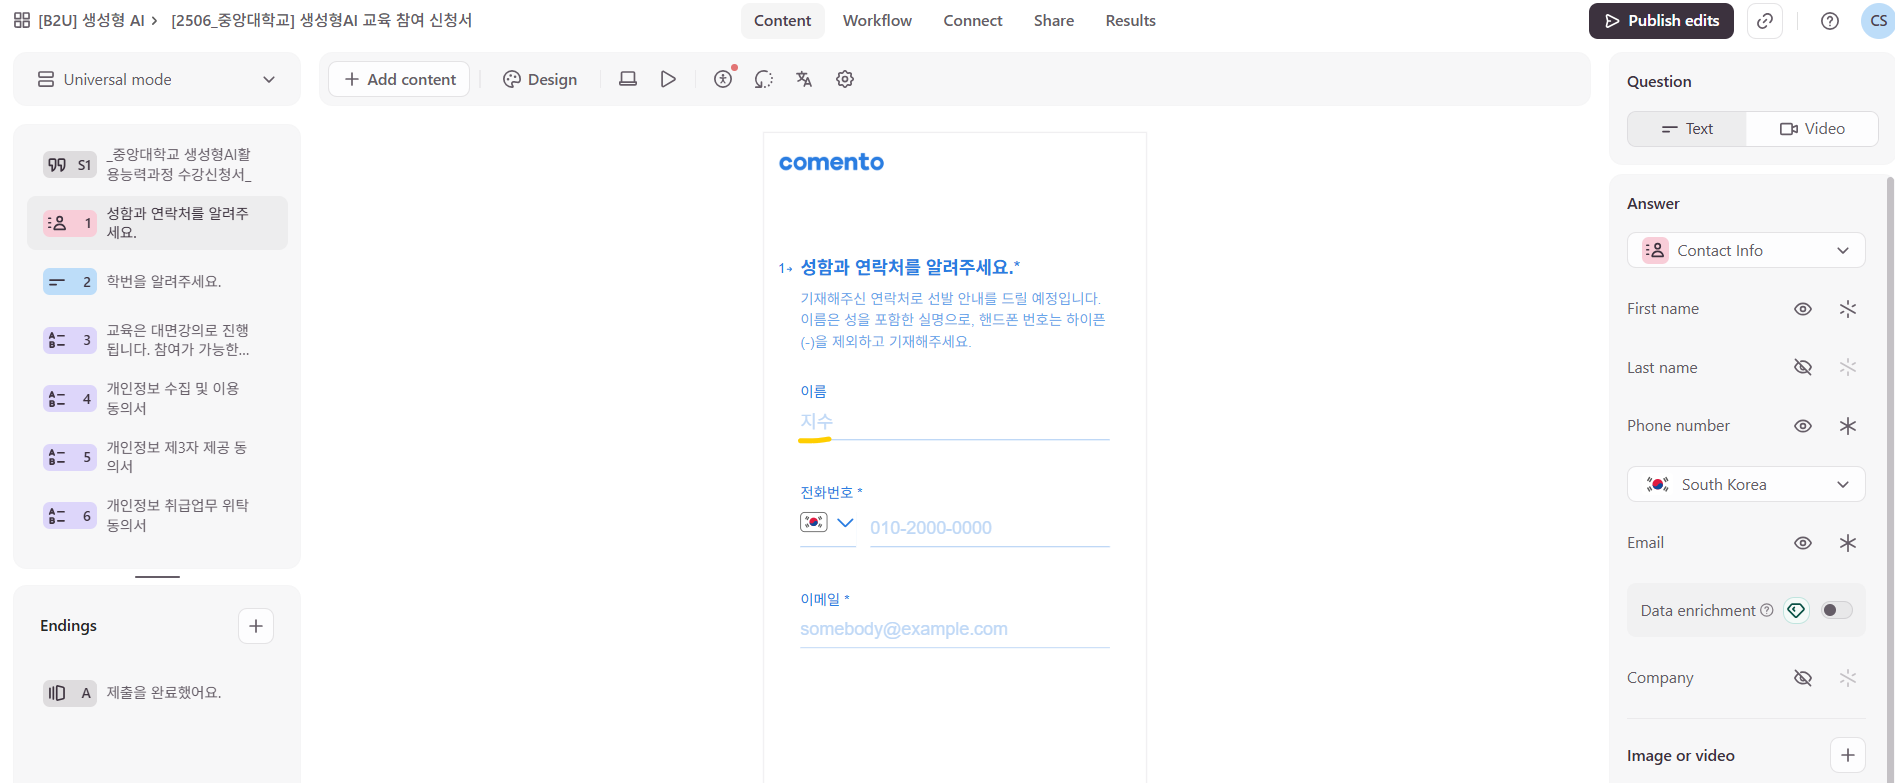Hide the Email field
This screenshot has height=783, width=1895.
point(1803,543)
